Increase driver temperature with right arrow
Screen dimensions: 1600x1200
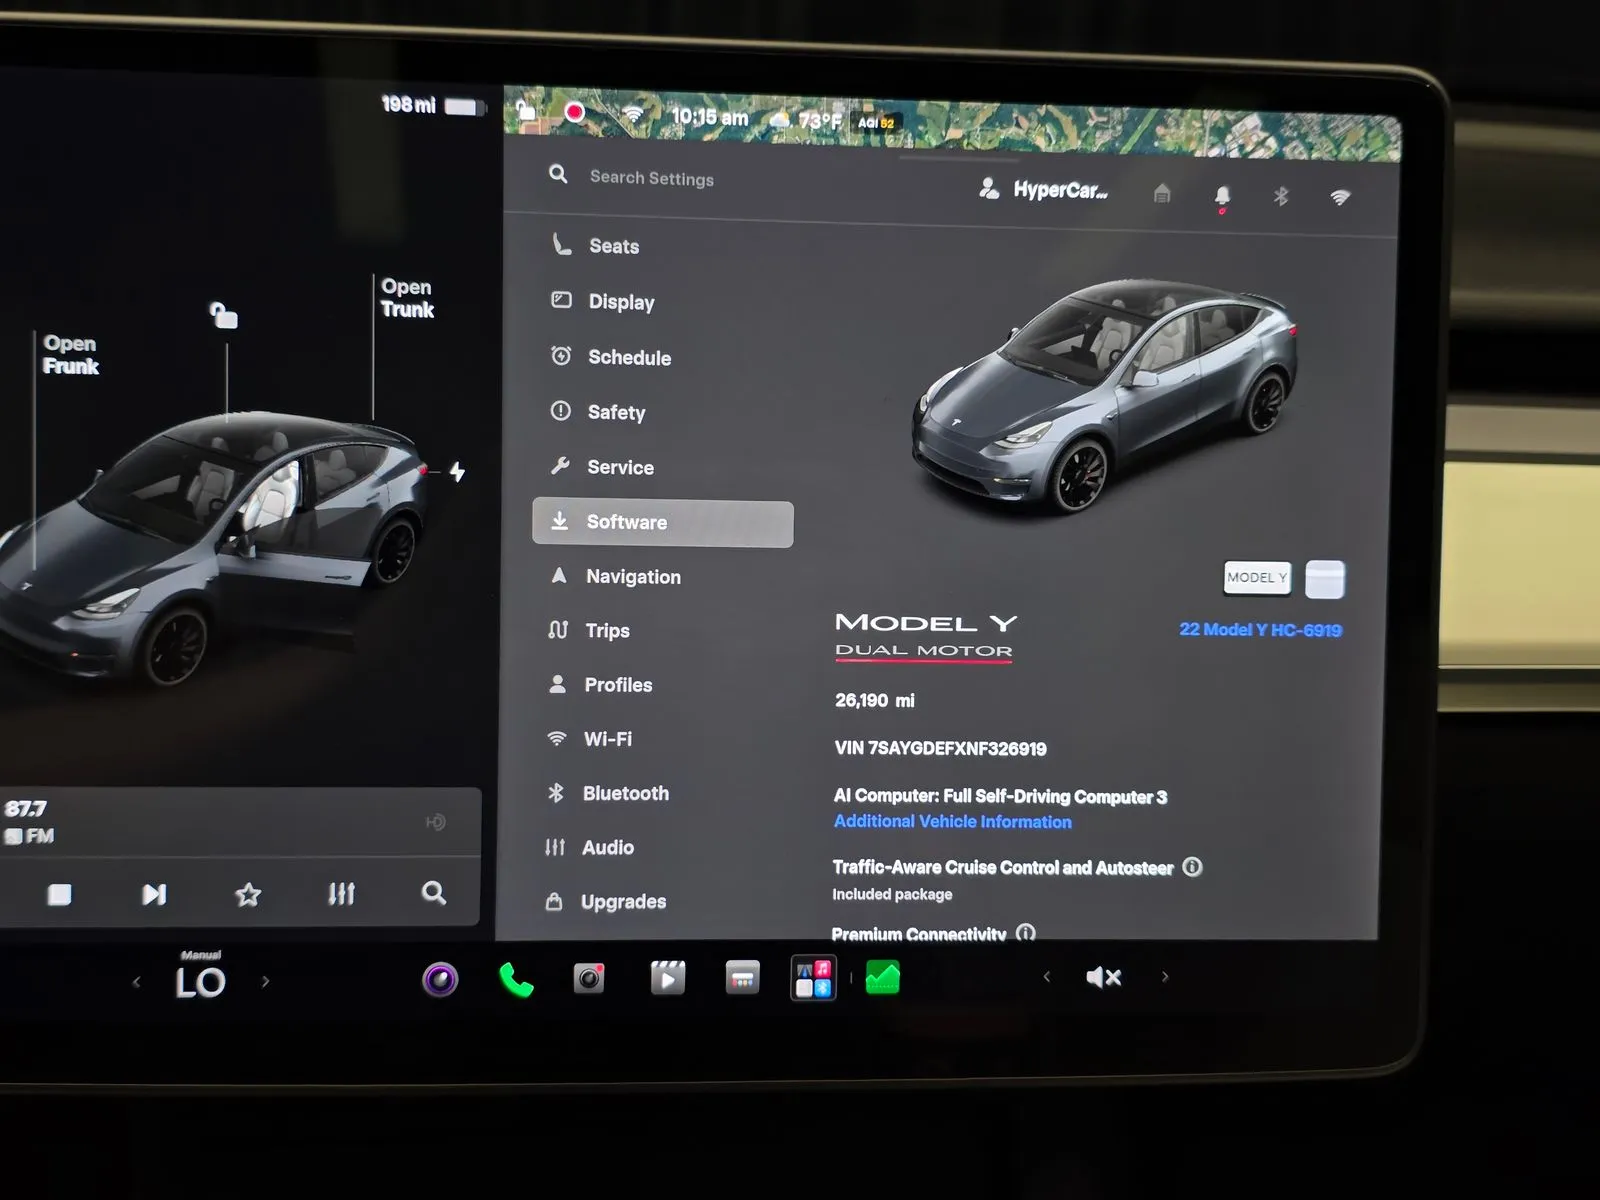pos(265,981)
